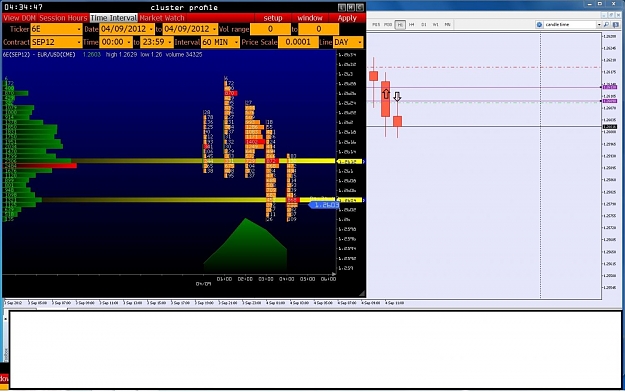Click the C button in cluster profile title bar
Screen dimensions: 625x392
tap(360, 7)
